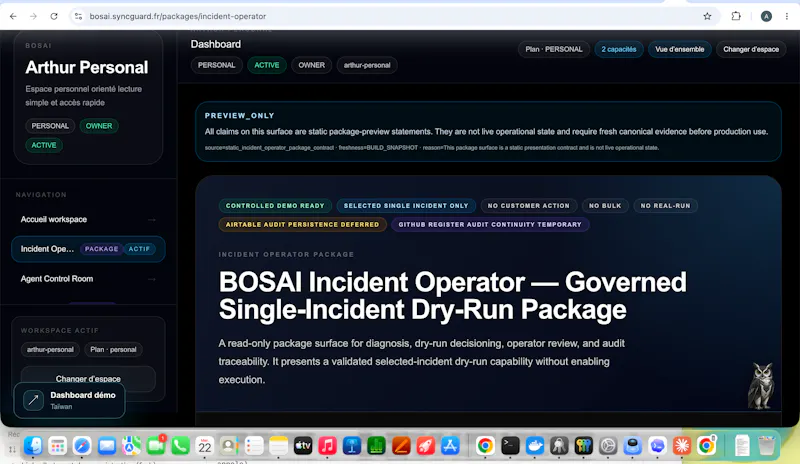This screenshot has width=800, height=464.
Task: Click the PREVIEW_ONLY banner heading
Action: click(x=240, y=116)
